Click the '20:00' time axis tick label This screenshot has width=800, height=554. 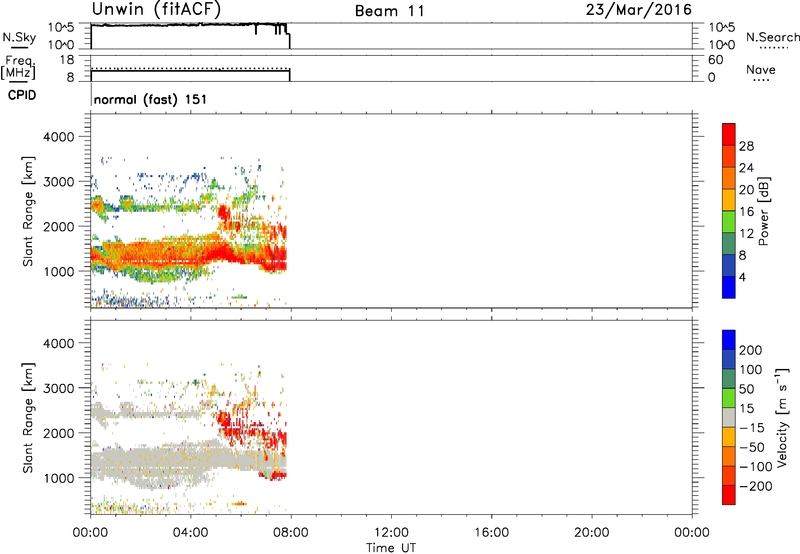pos(591,533)
